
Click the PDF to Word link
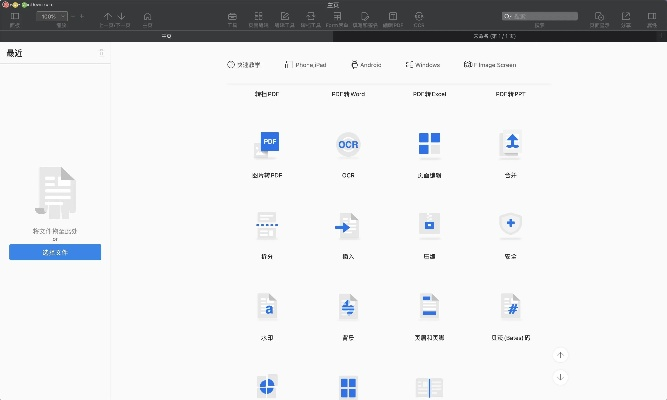coord(348,93)
